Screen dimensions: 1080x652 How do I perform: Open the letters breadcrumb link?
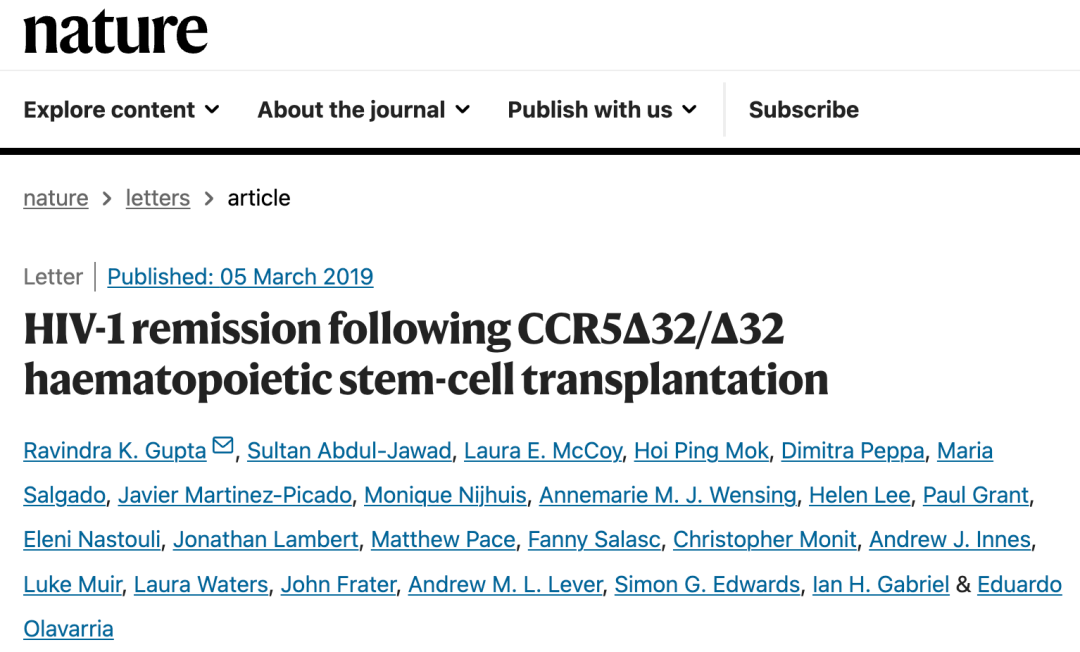click(158, 198)
